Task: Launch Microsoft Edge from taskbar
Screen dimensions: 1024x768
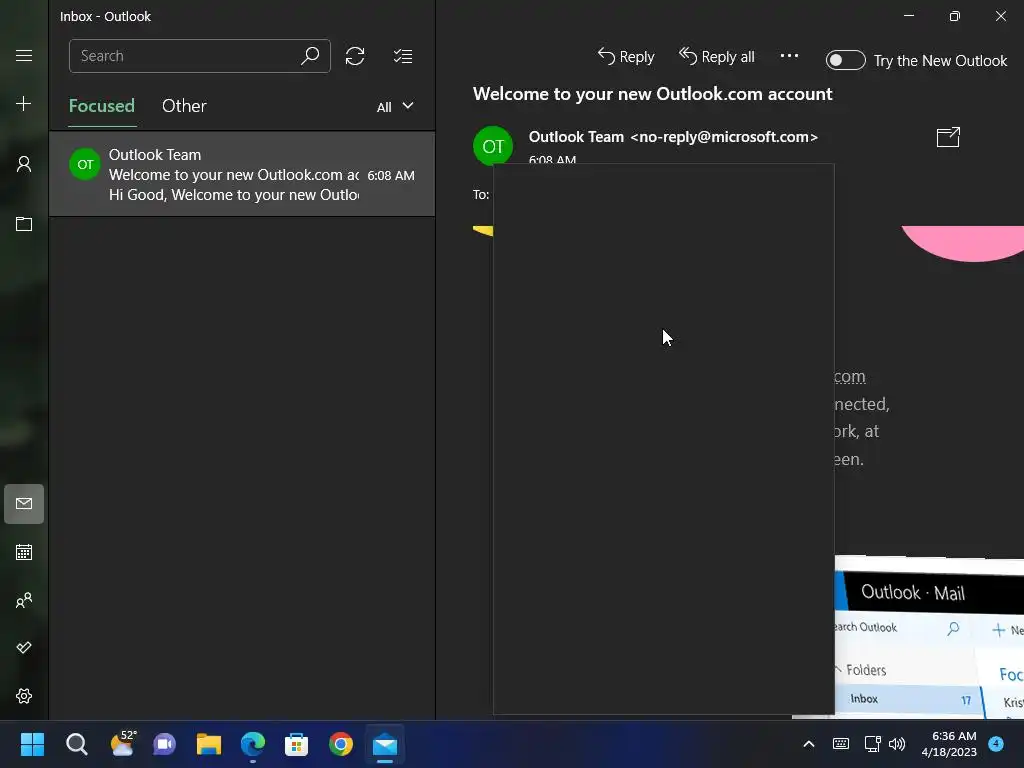Action: click(253, 744)
